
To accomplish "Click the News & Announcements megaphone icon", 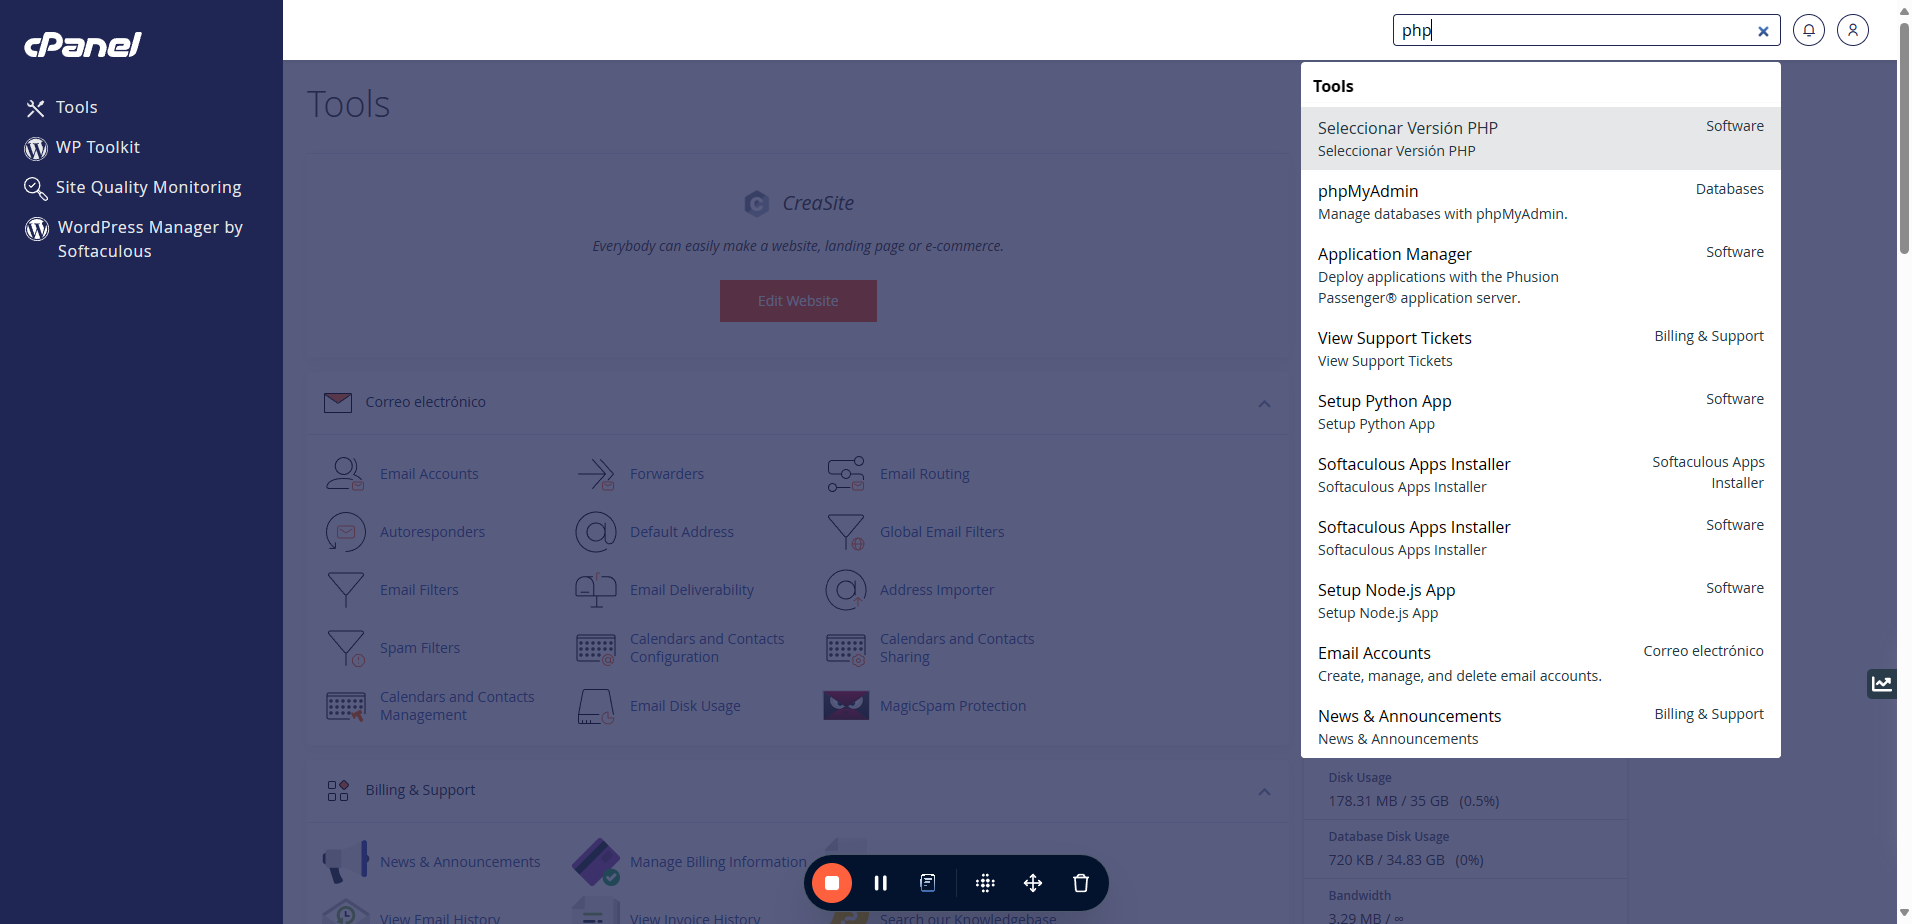I will [x=345, y=862].
